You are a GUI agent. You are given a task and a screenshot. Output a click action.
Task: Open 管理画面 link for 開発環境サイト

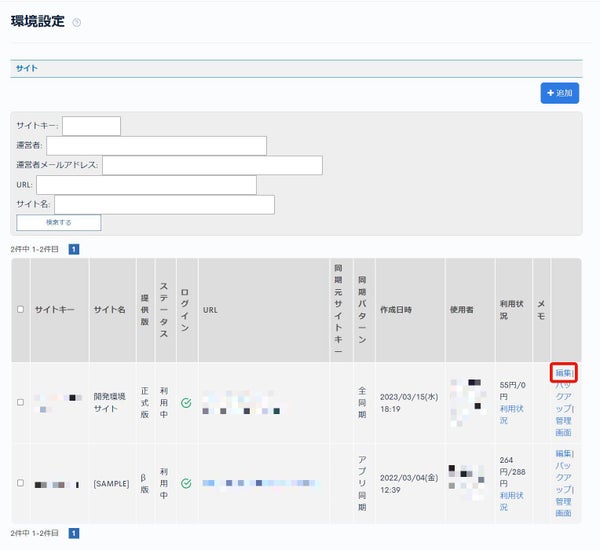[x=563, y=427]
